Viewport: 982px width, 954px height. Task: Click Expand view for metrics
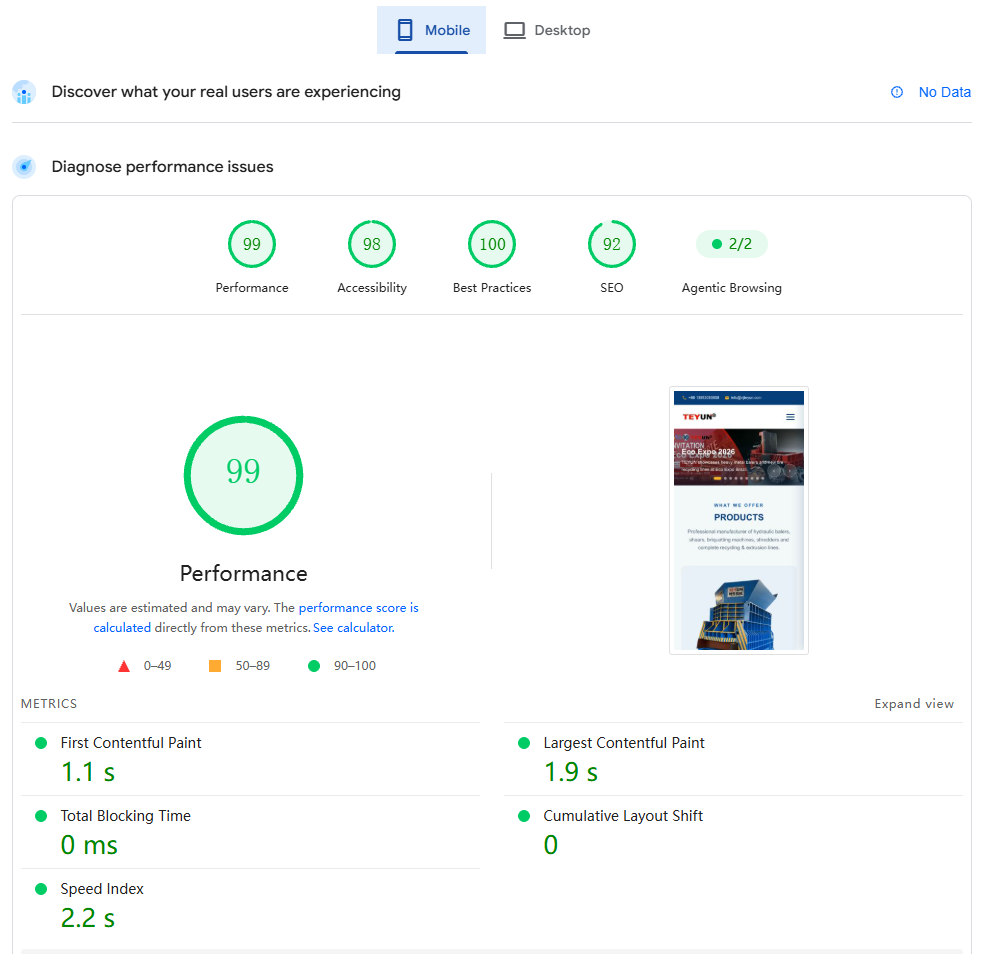point(914,704)
